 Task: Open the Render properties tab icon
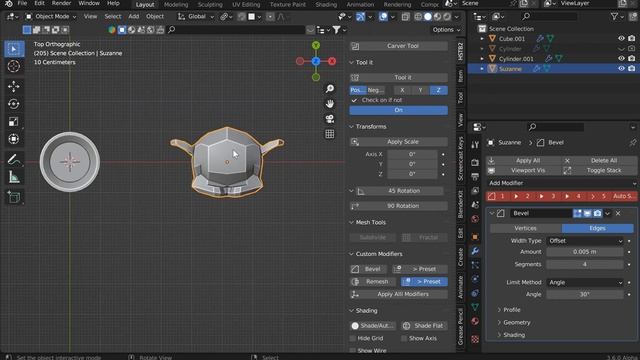point(475,162)
